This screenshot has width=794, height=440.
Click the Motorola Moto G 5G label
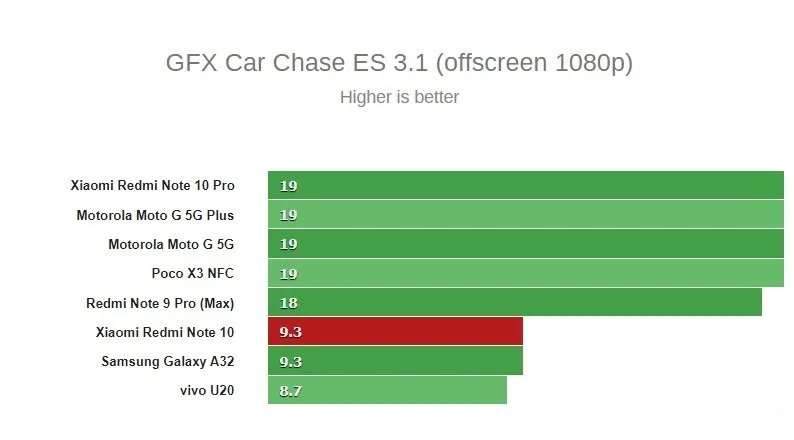171,243
